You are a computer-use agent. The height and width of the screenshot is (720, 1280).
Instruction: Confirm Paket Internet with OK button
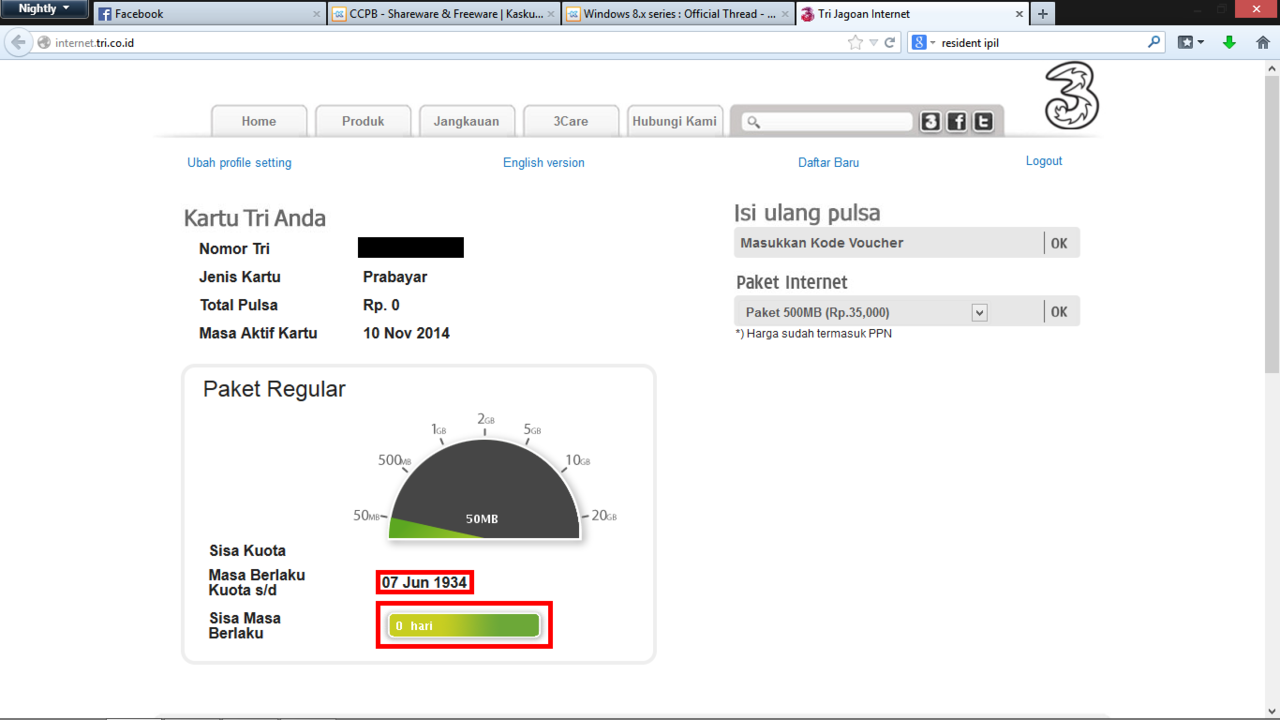click(1059, 312)
